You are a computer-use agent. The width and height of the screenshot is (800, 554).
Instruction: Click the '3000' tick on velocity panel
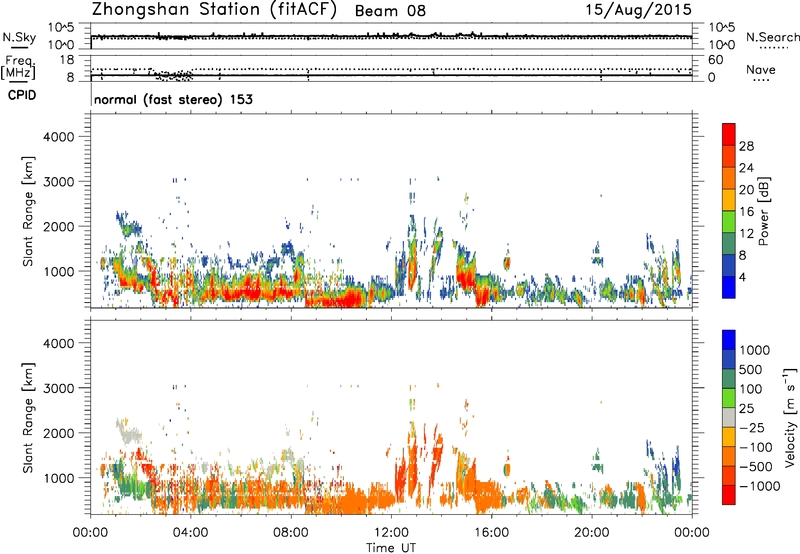(x=58, y=388)
